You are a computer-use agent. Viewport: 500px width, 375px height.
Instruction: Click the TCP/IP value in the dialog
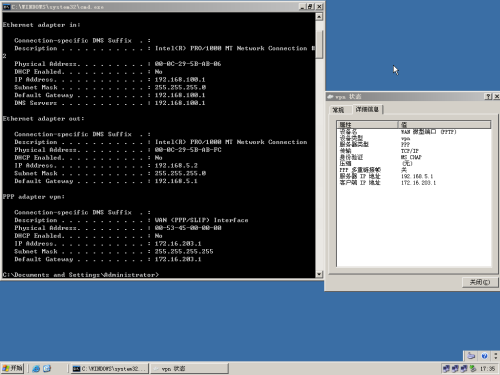pyautogui.click(x=410, y=151)
